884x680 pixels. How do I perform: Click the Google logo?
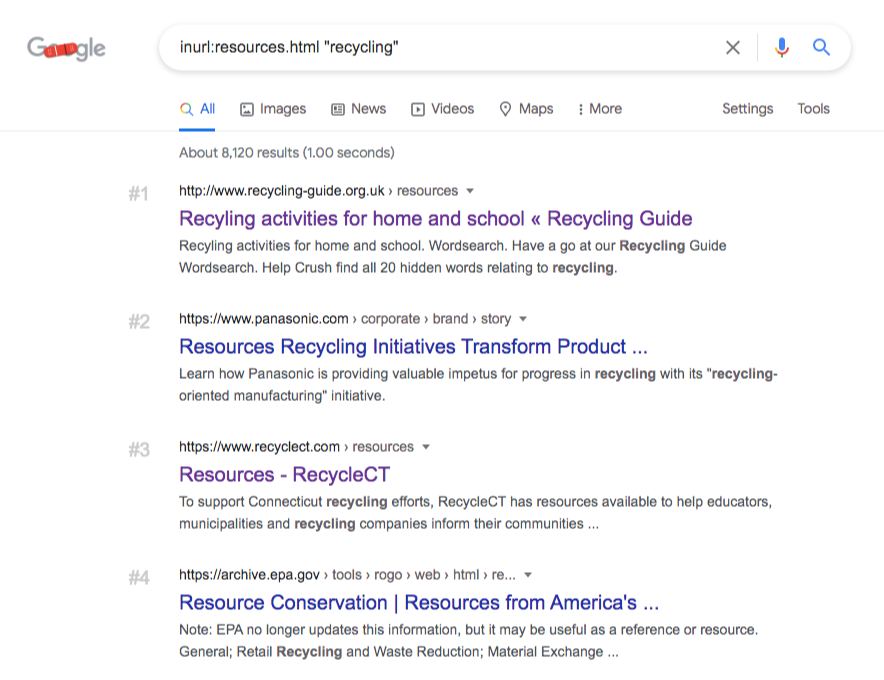66,48
